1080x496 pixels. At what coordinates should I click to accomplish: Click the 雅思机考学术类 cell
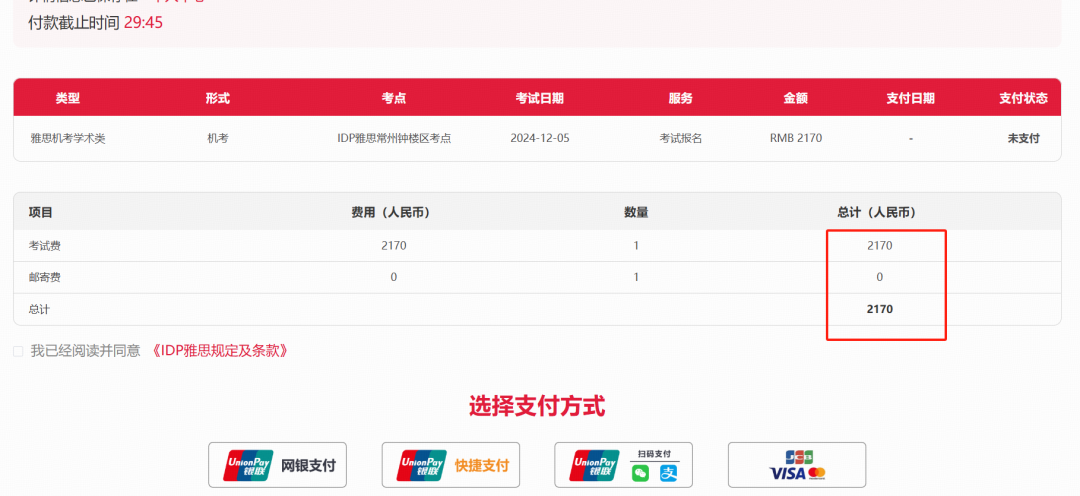[68, 138]
